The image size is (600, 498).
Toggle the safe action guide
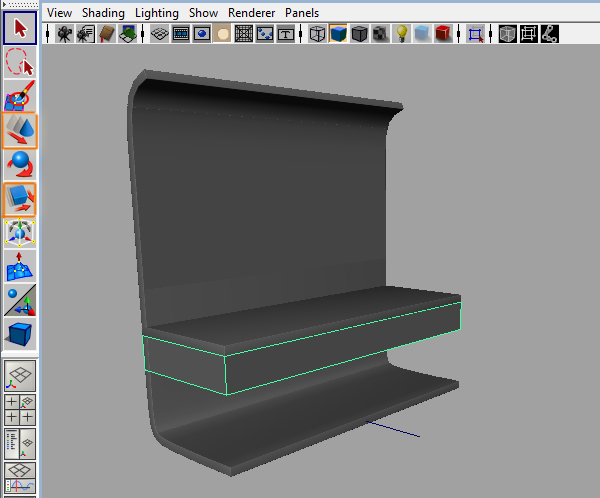[264, 34]
